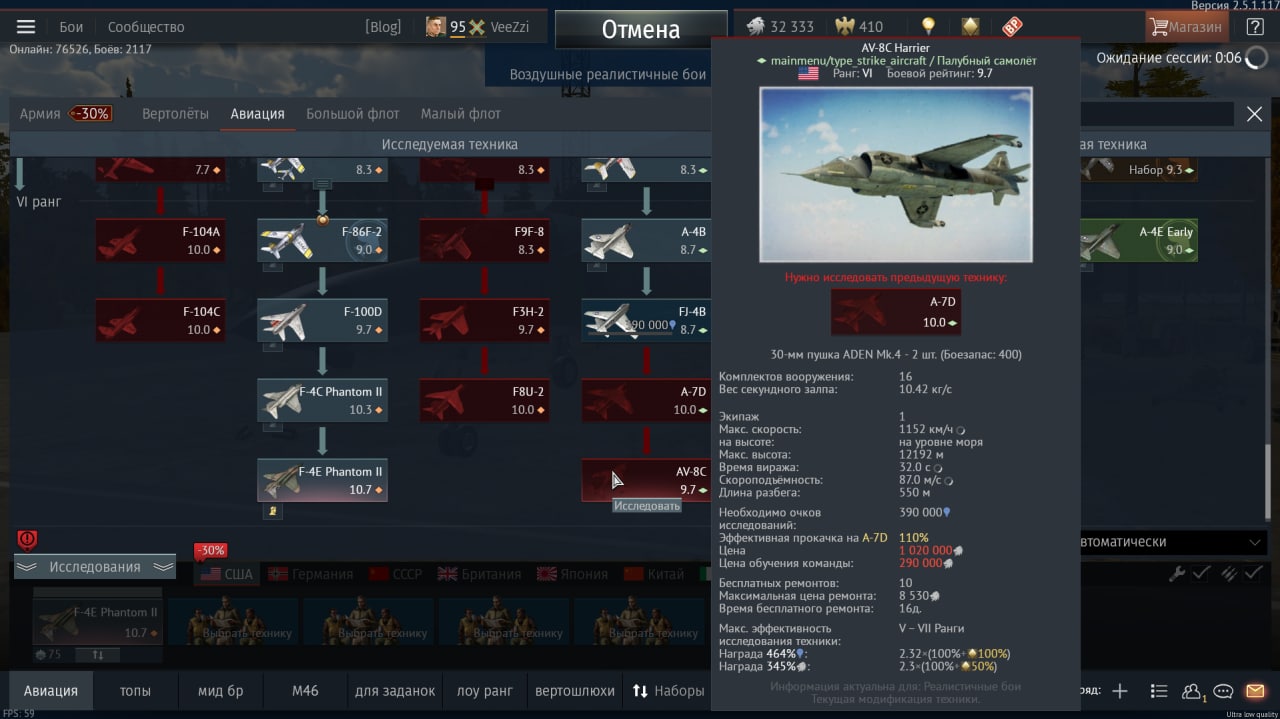The width and height of the screenshot is (1280, 719).
Task: Select the F9F-8 aircraft card
Action: [x=484, y=241]
